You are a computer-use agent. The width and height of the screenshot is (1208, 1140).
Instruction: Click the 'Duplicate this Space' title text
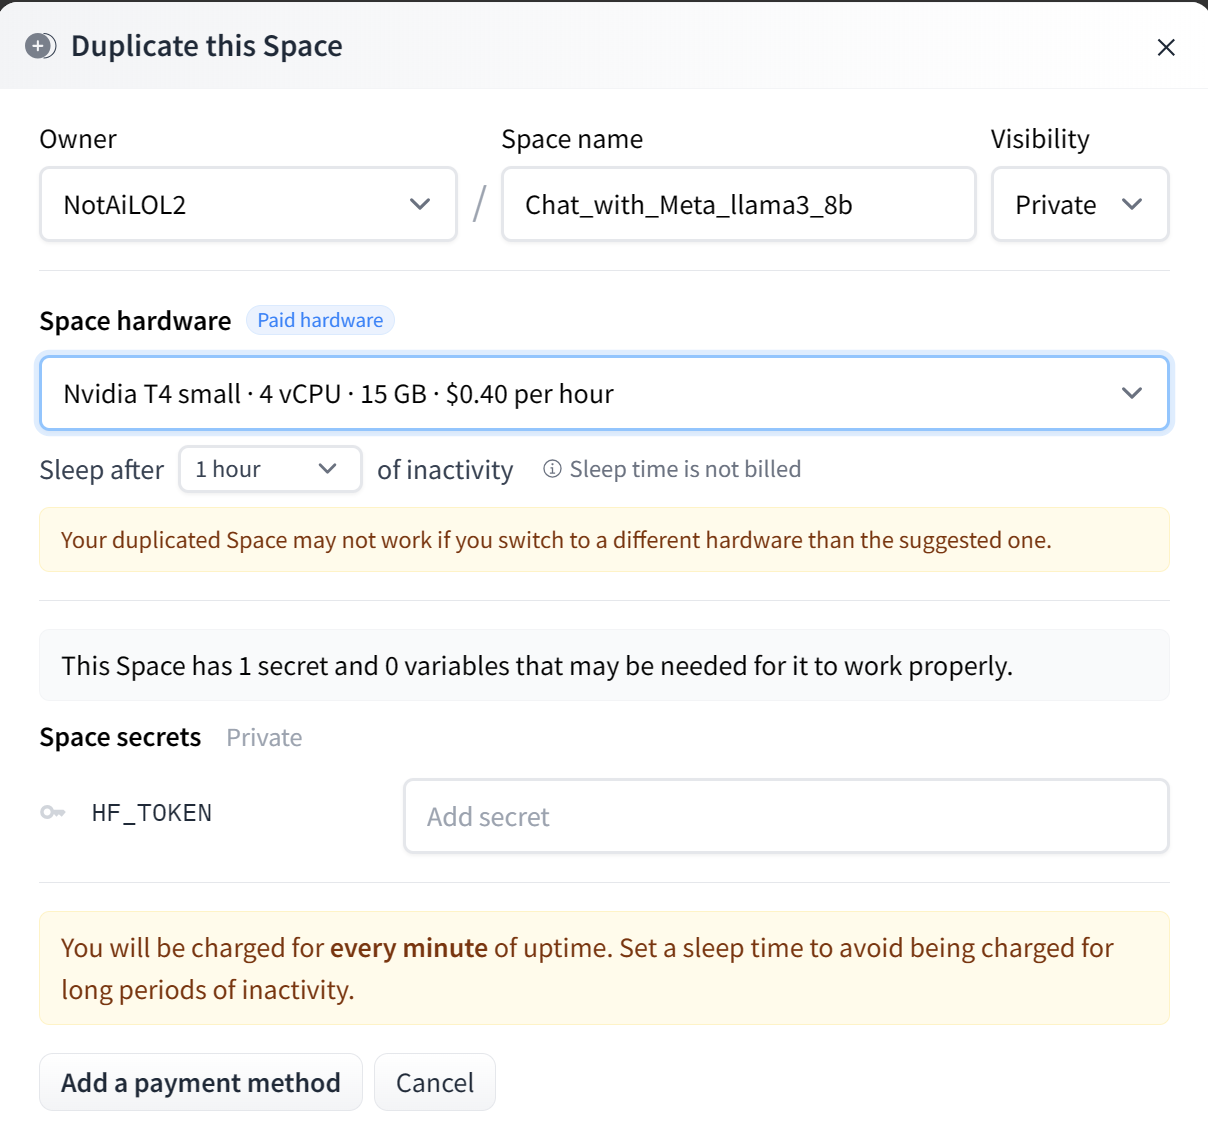207,46
